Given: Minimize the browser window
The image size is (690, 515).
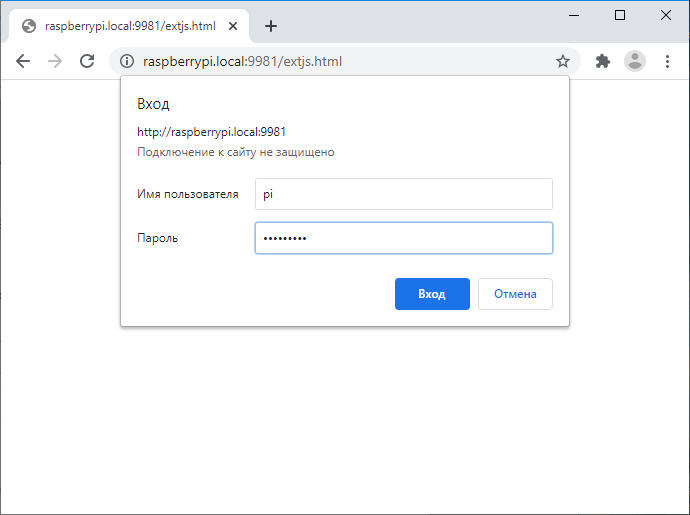Looking at the screenshot, I should point(574,15).
